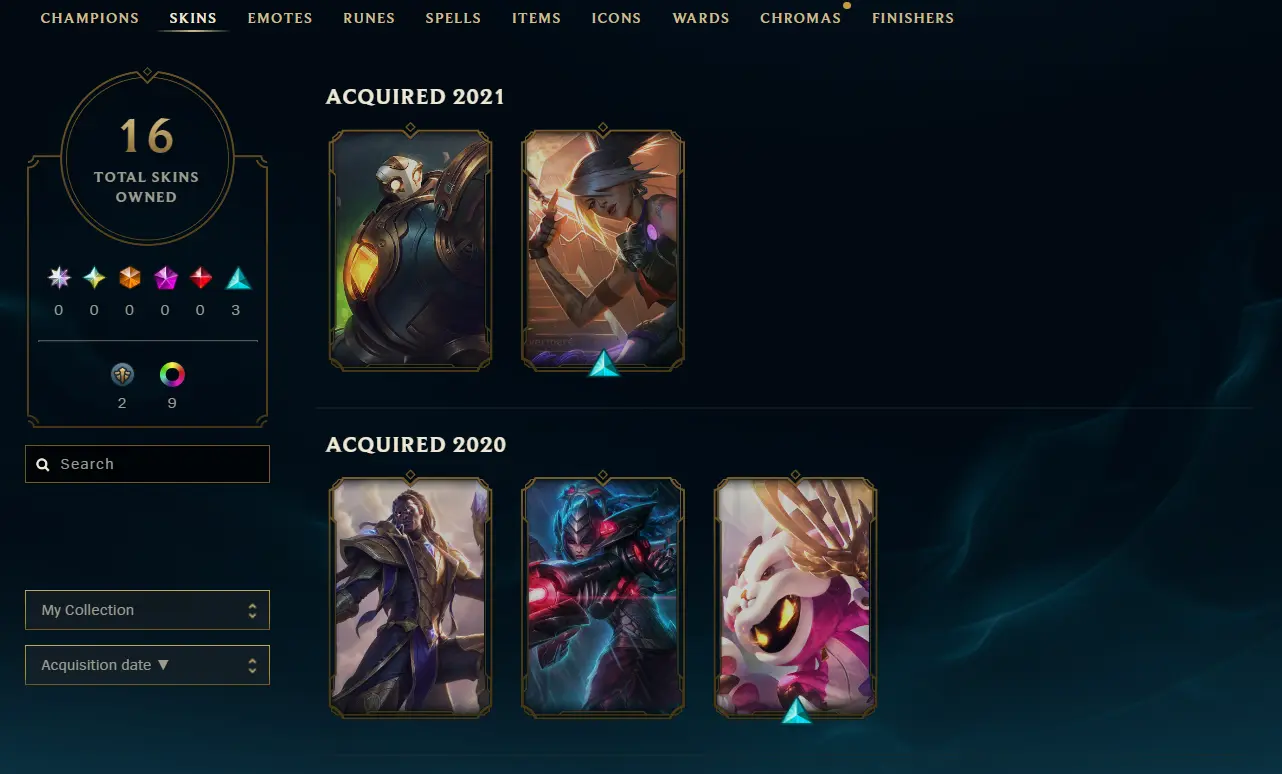Switch to the Champions tab
Screen dimensions: 1282x774
[x=90, y=18]
